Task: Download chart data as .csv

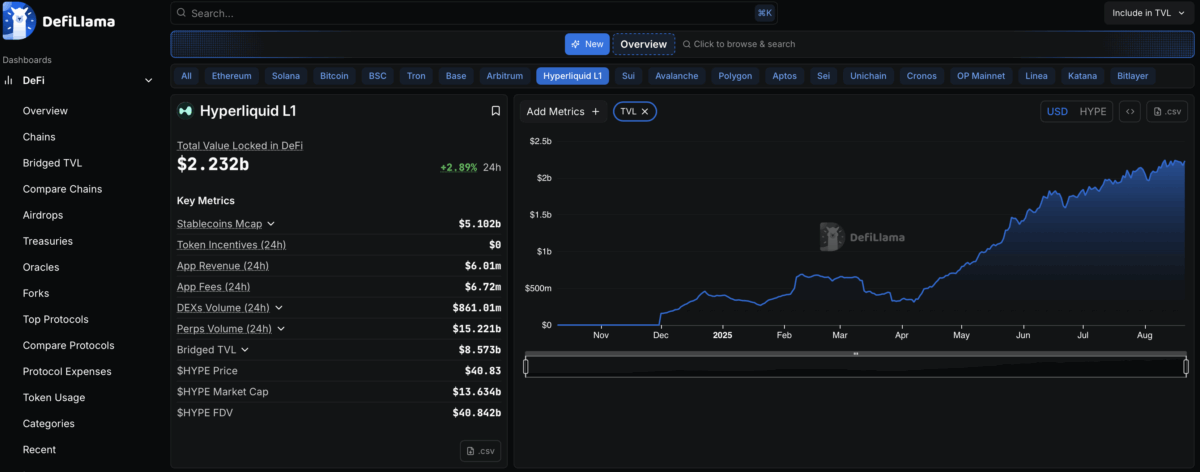Action: (1167, 111)
